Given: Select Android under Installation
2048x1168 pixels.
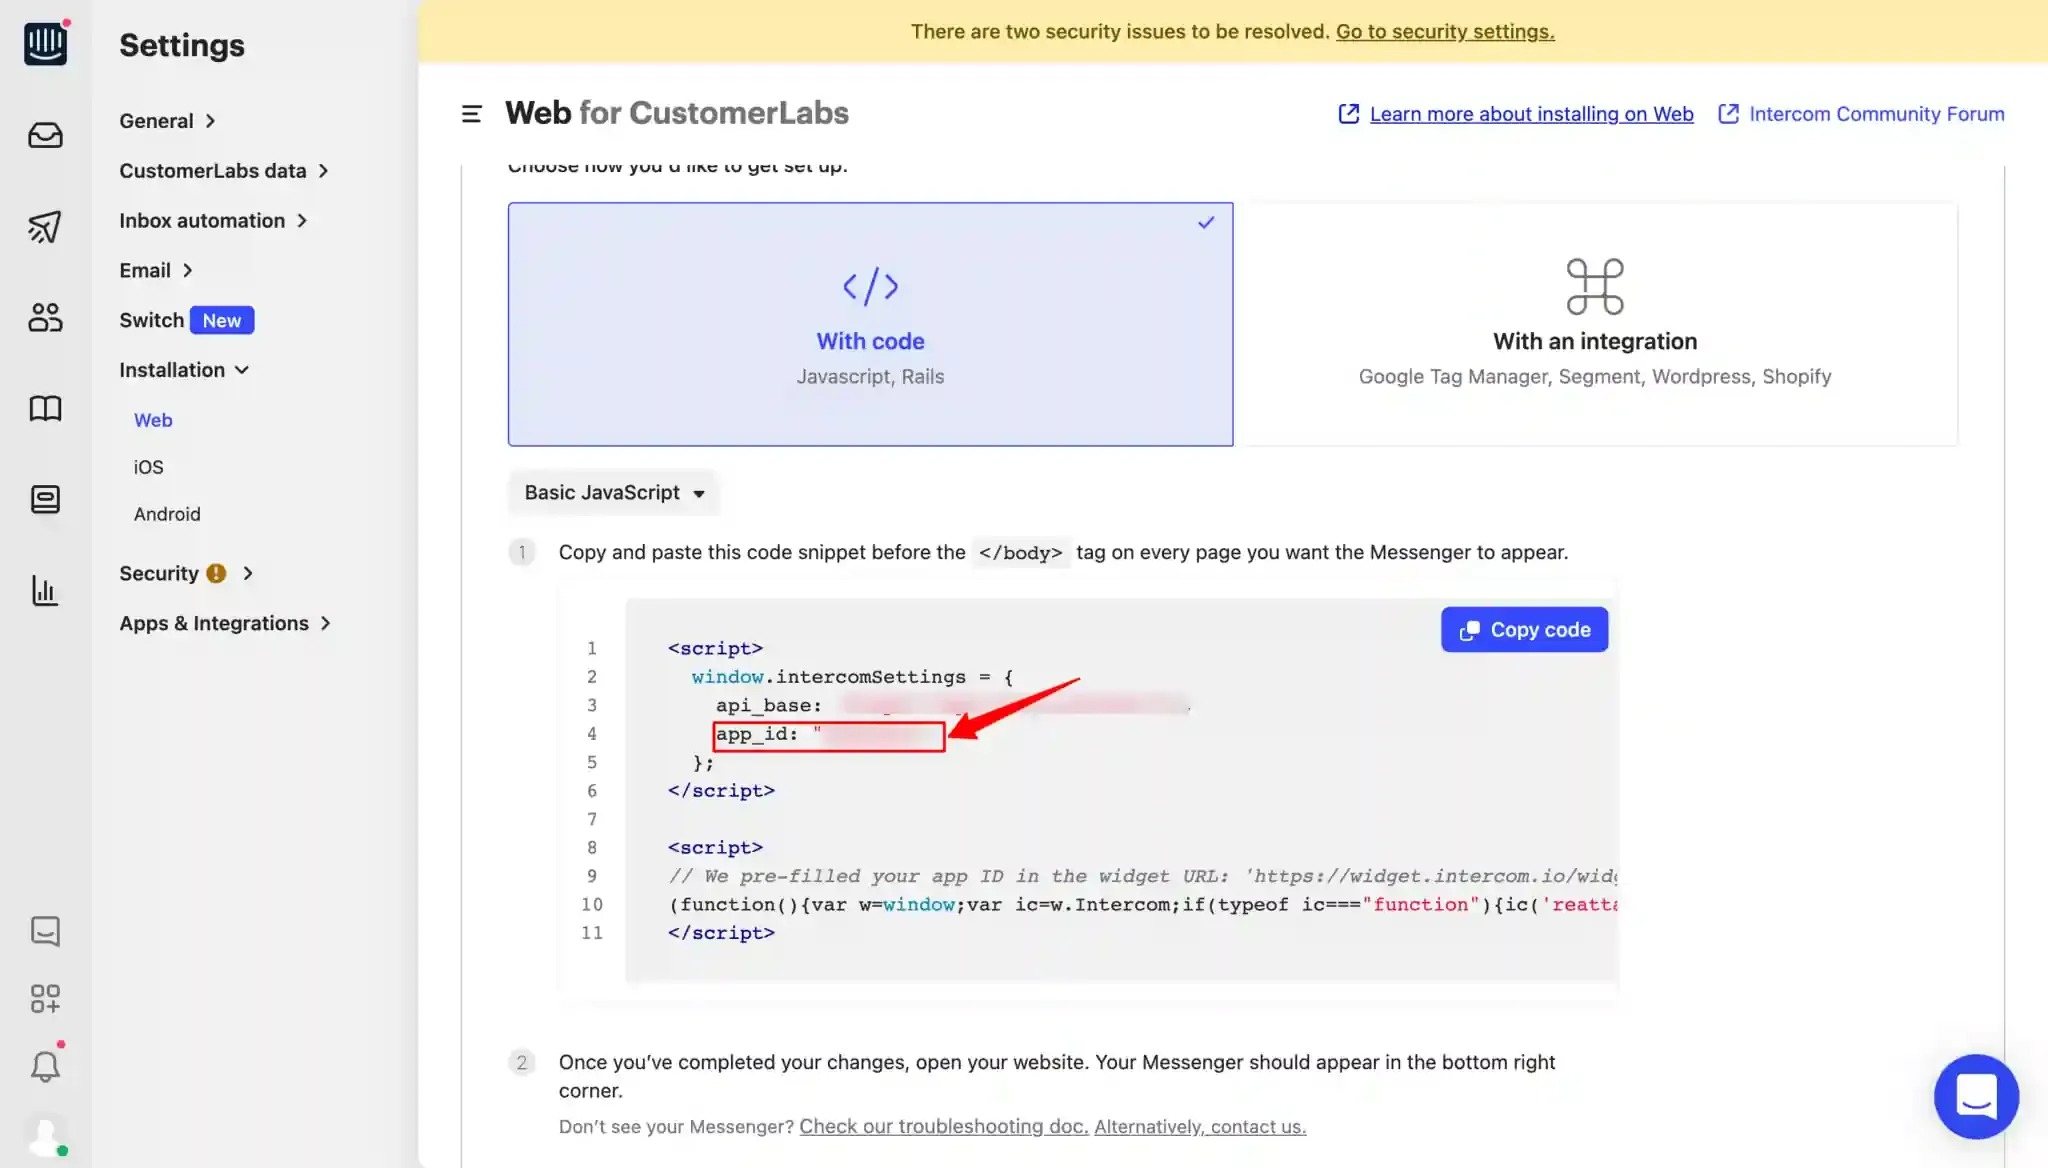Looking at the screenshot, I should tap(167, 514).
